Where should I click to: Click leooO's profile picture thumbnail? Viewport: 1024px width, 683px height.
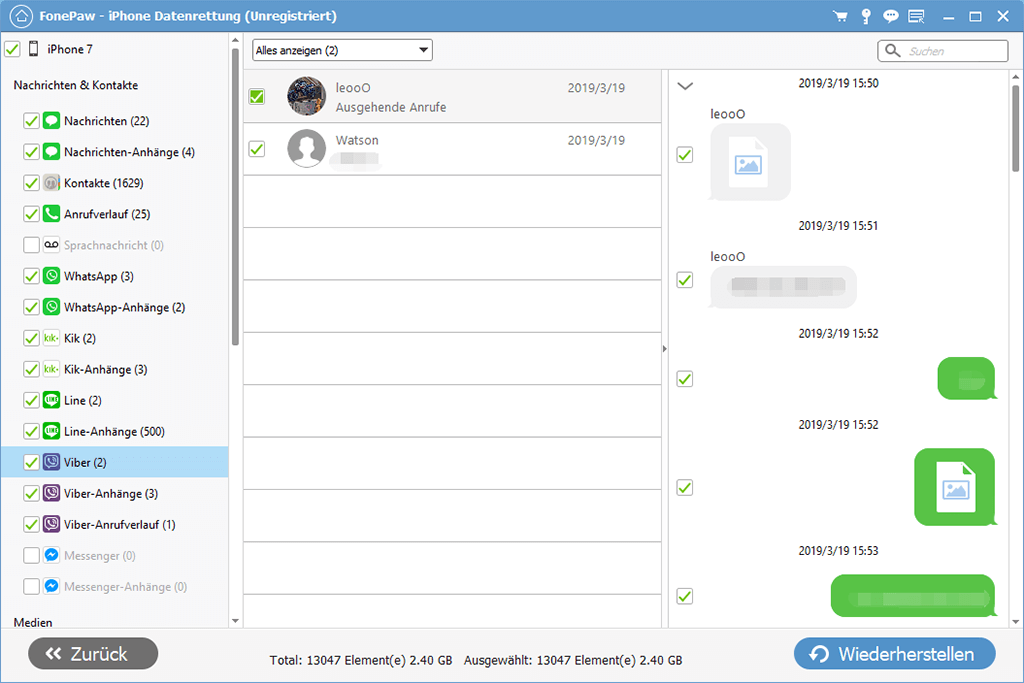[x=306, y=96]
